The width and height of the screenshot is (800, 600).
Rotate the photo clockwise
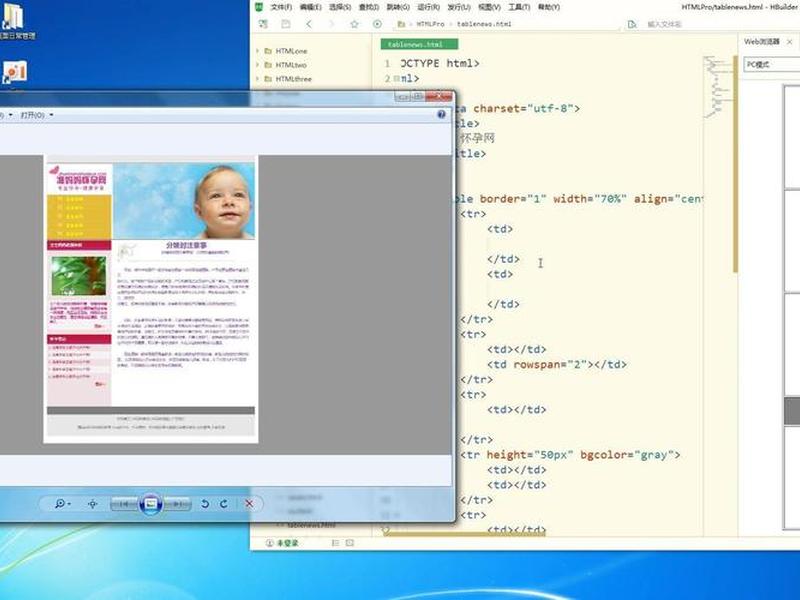pyautogui.click(x=224, y=504)
